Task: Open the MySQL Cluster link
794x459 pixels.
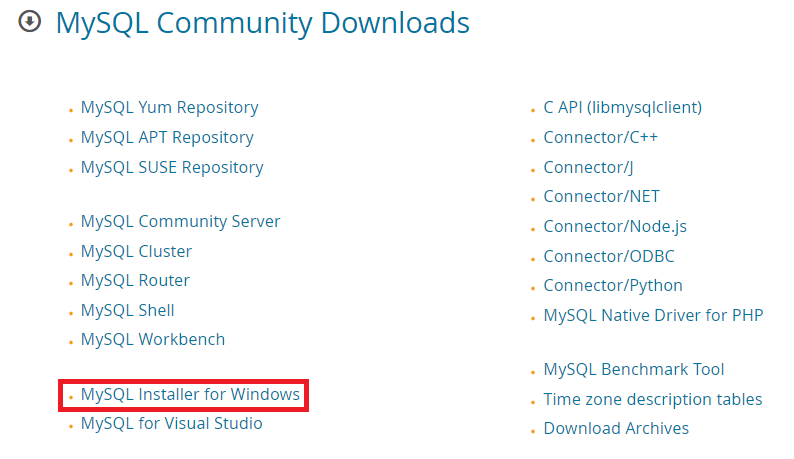Action: click(x=136, y=251)
